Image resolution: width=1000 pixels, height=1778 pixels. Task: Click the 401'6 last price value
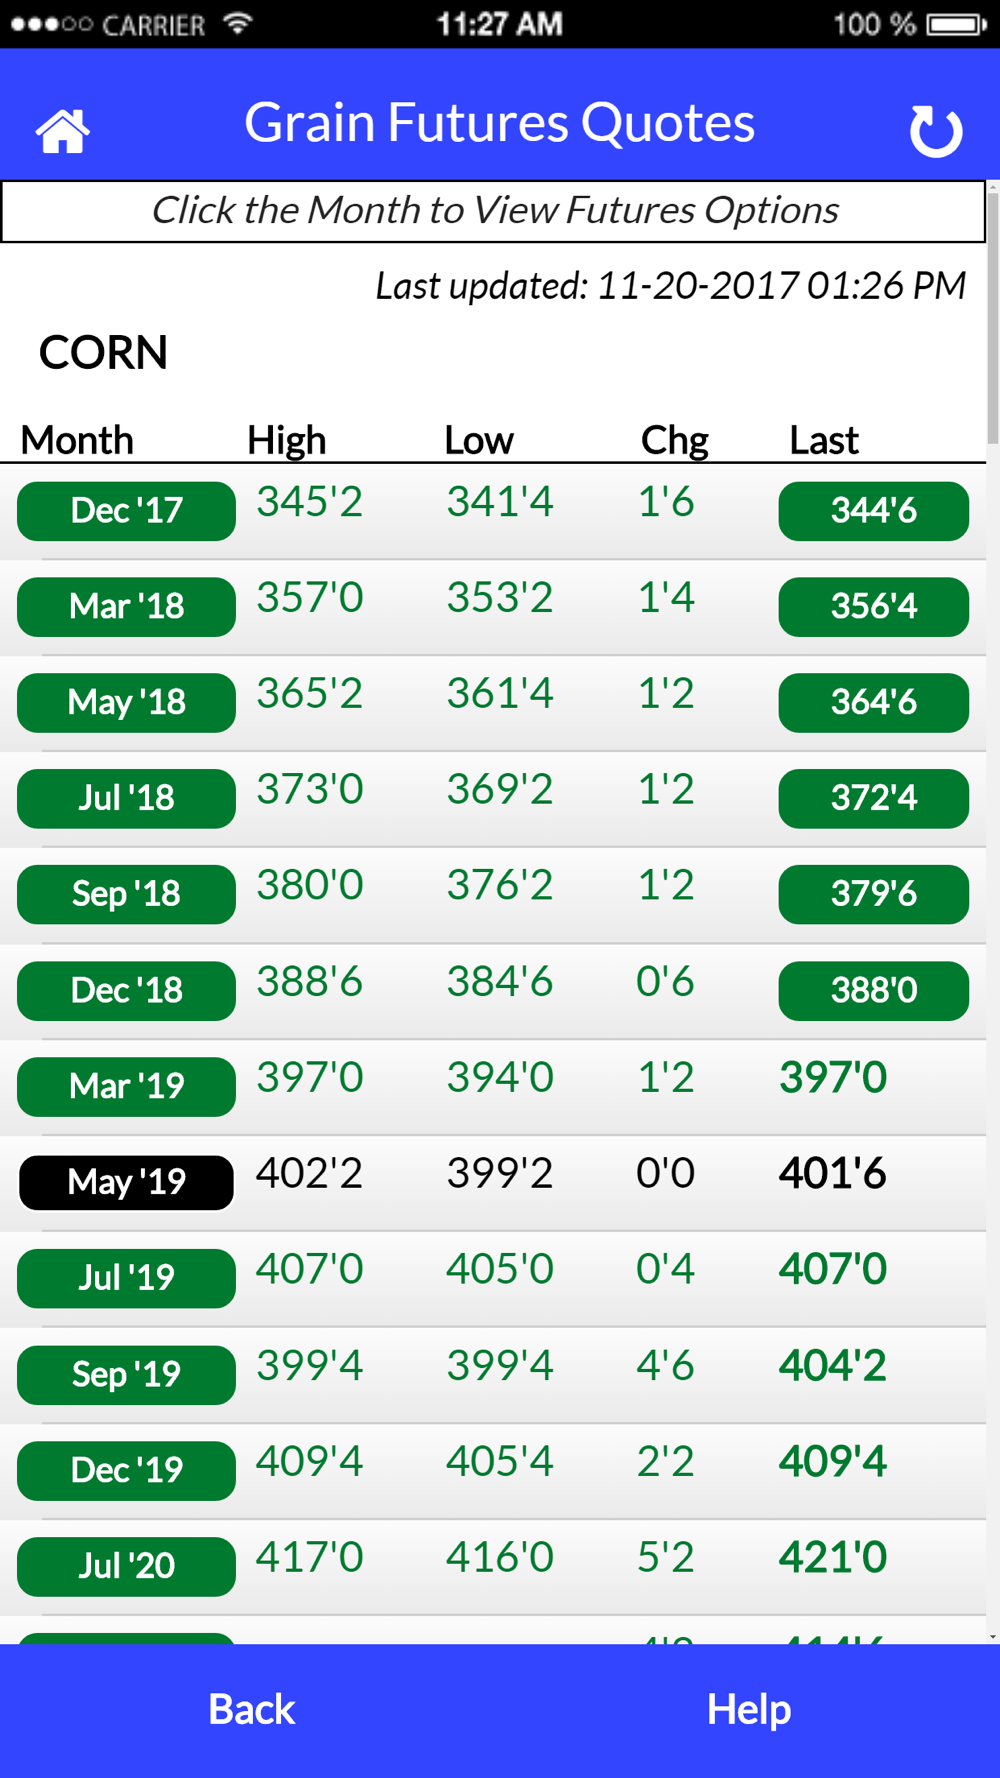coord(833,1174)
